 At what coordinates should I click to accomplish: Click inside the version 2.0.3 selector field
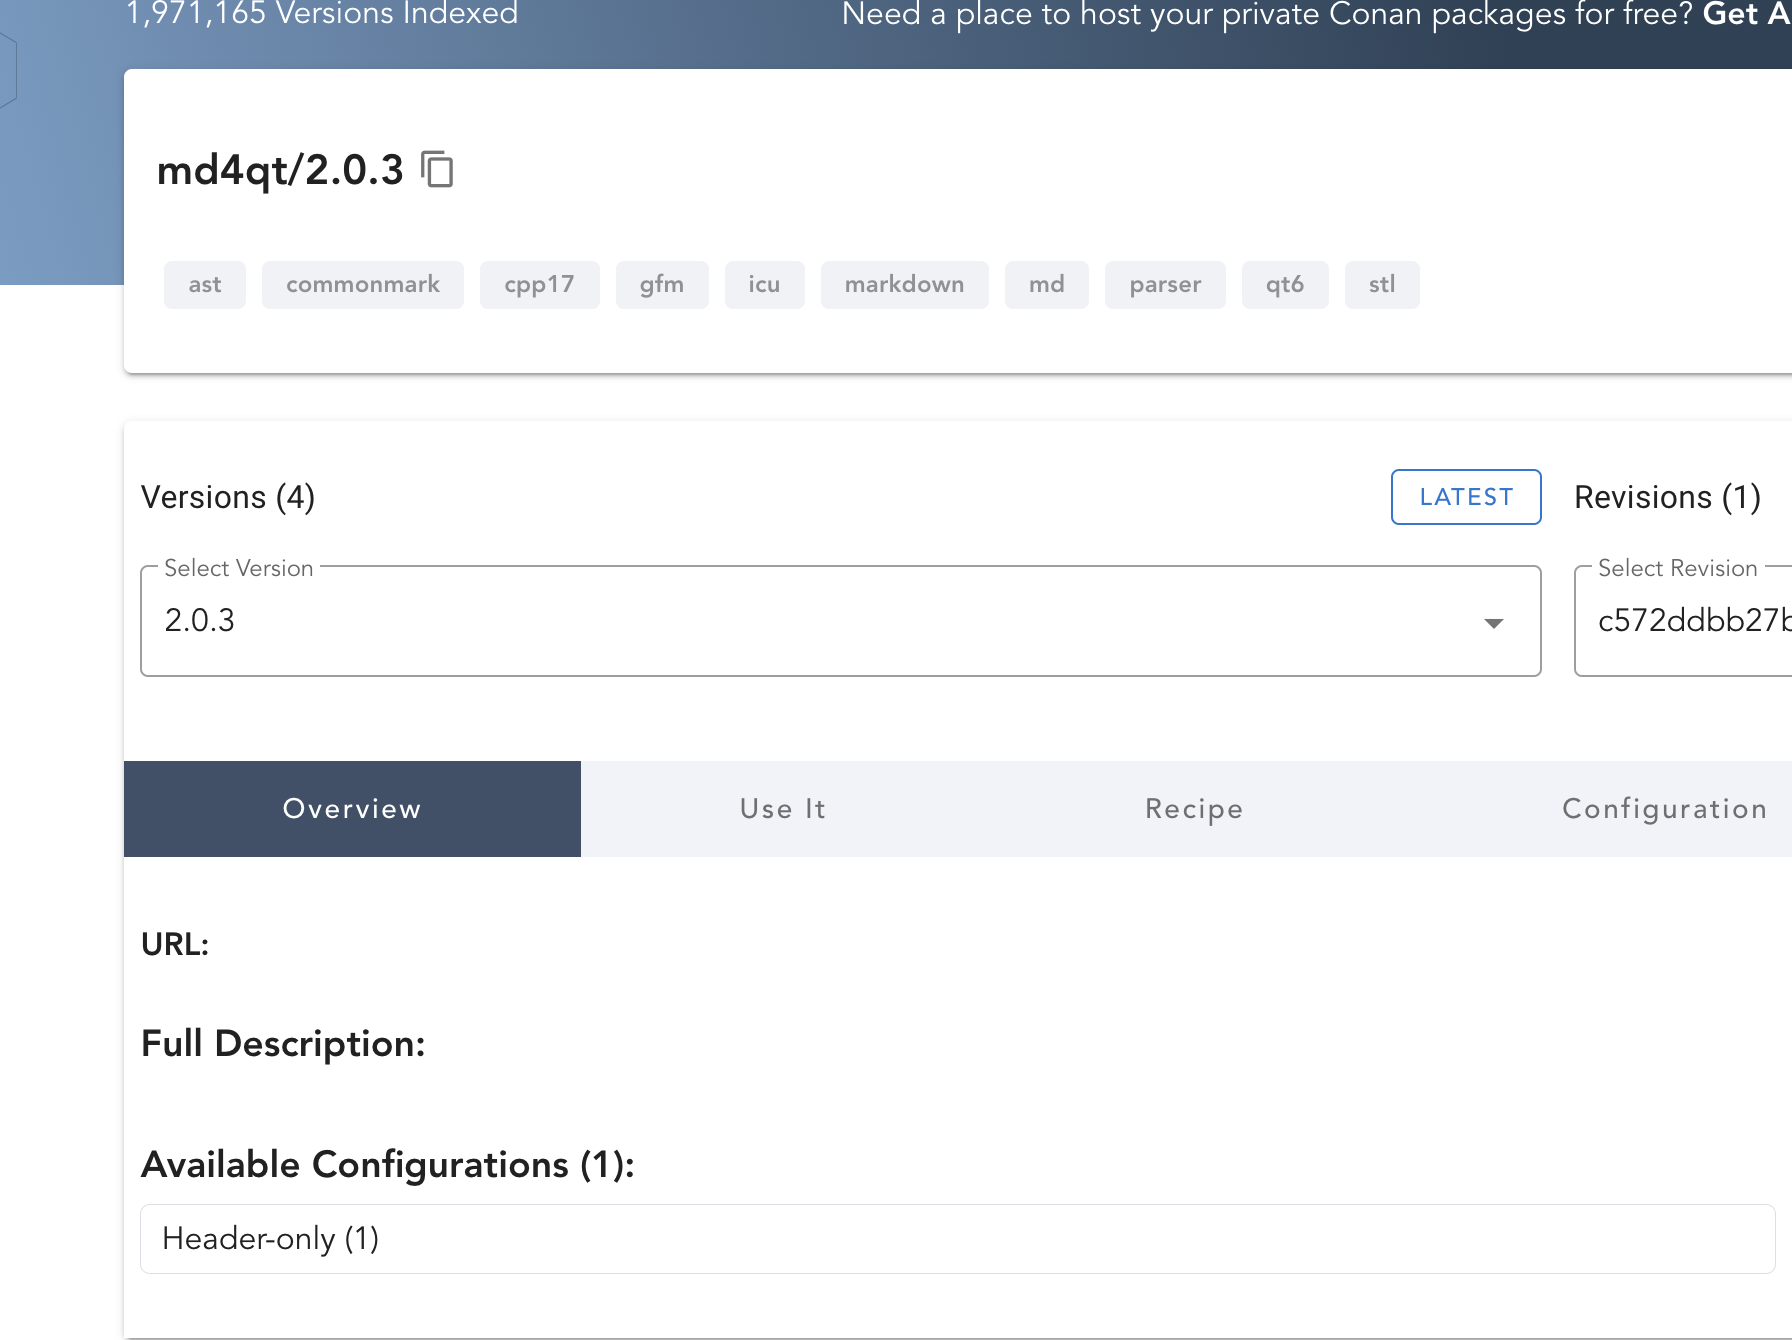[700, 621]
